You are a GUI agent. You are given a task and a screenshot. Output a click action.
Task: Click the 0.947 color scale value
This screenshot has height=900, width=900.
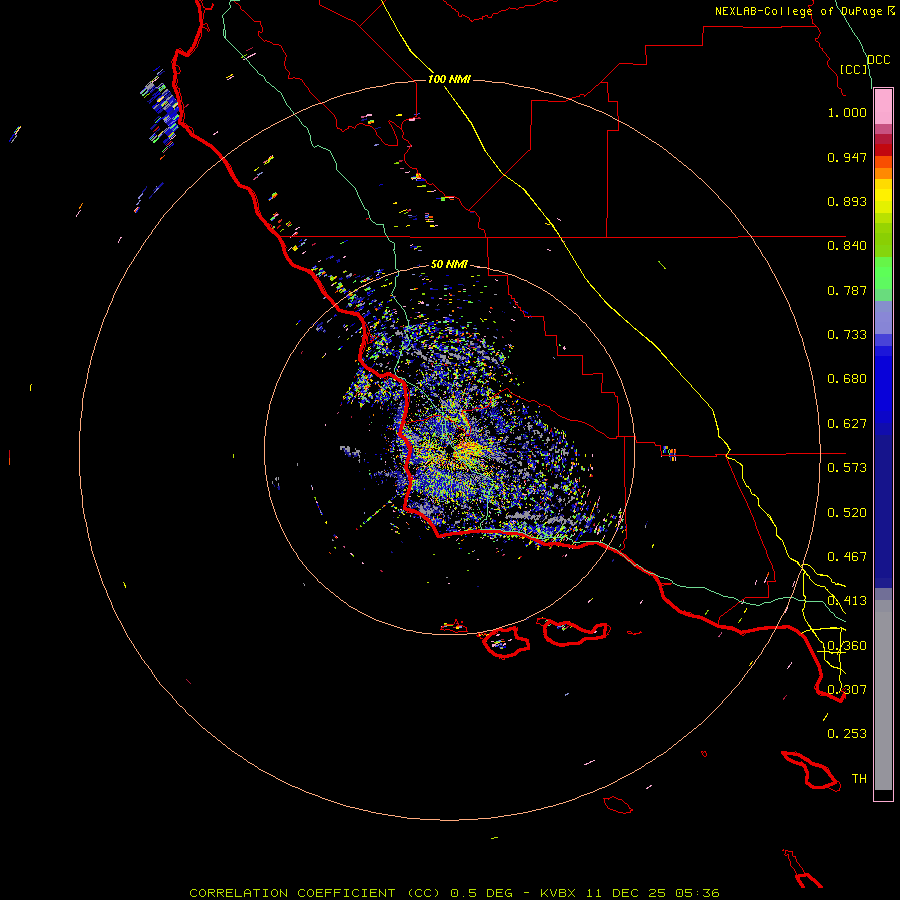[847, 157]
